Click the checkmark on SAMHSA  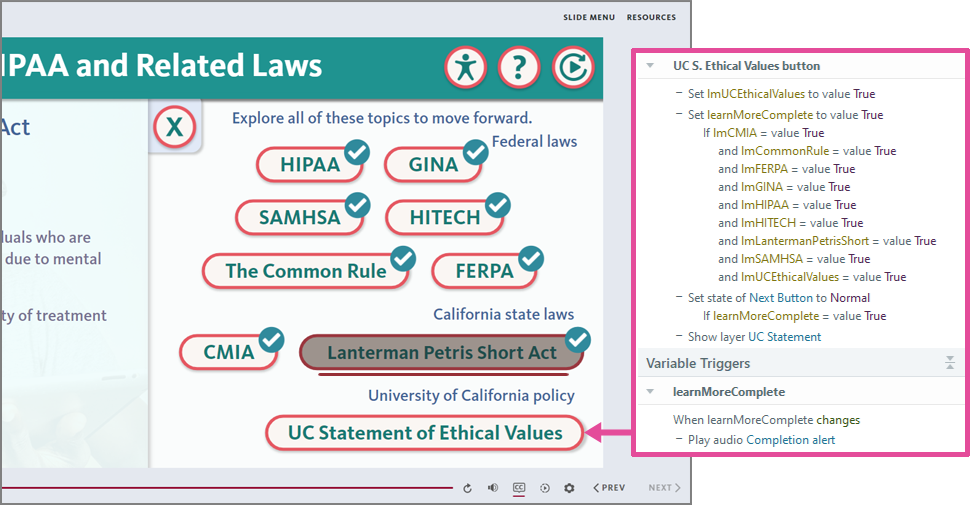point(357,205)
